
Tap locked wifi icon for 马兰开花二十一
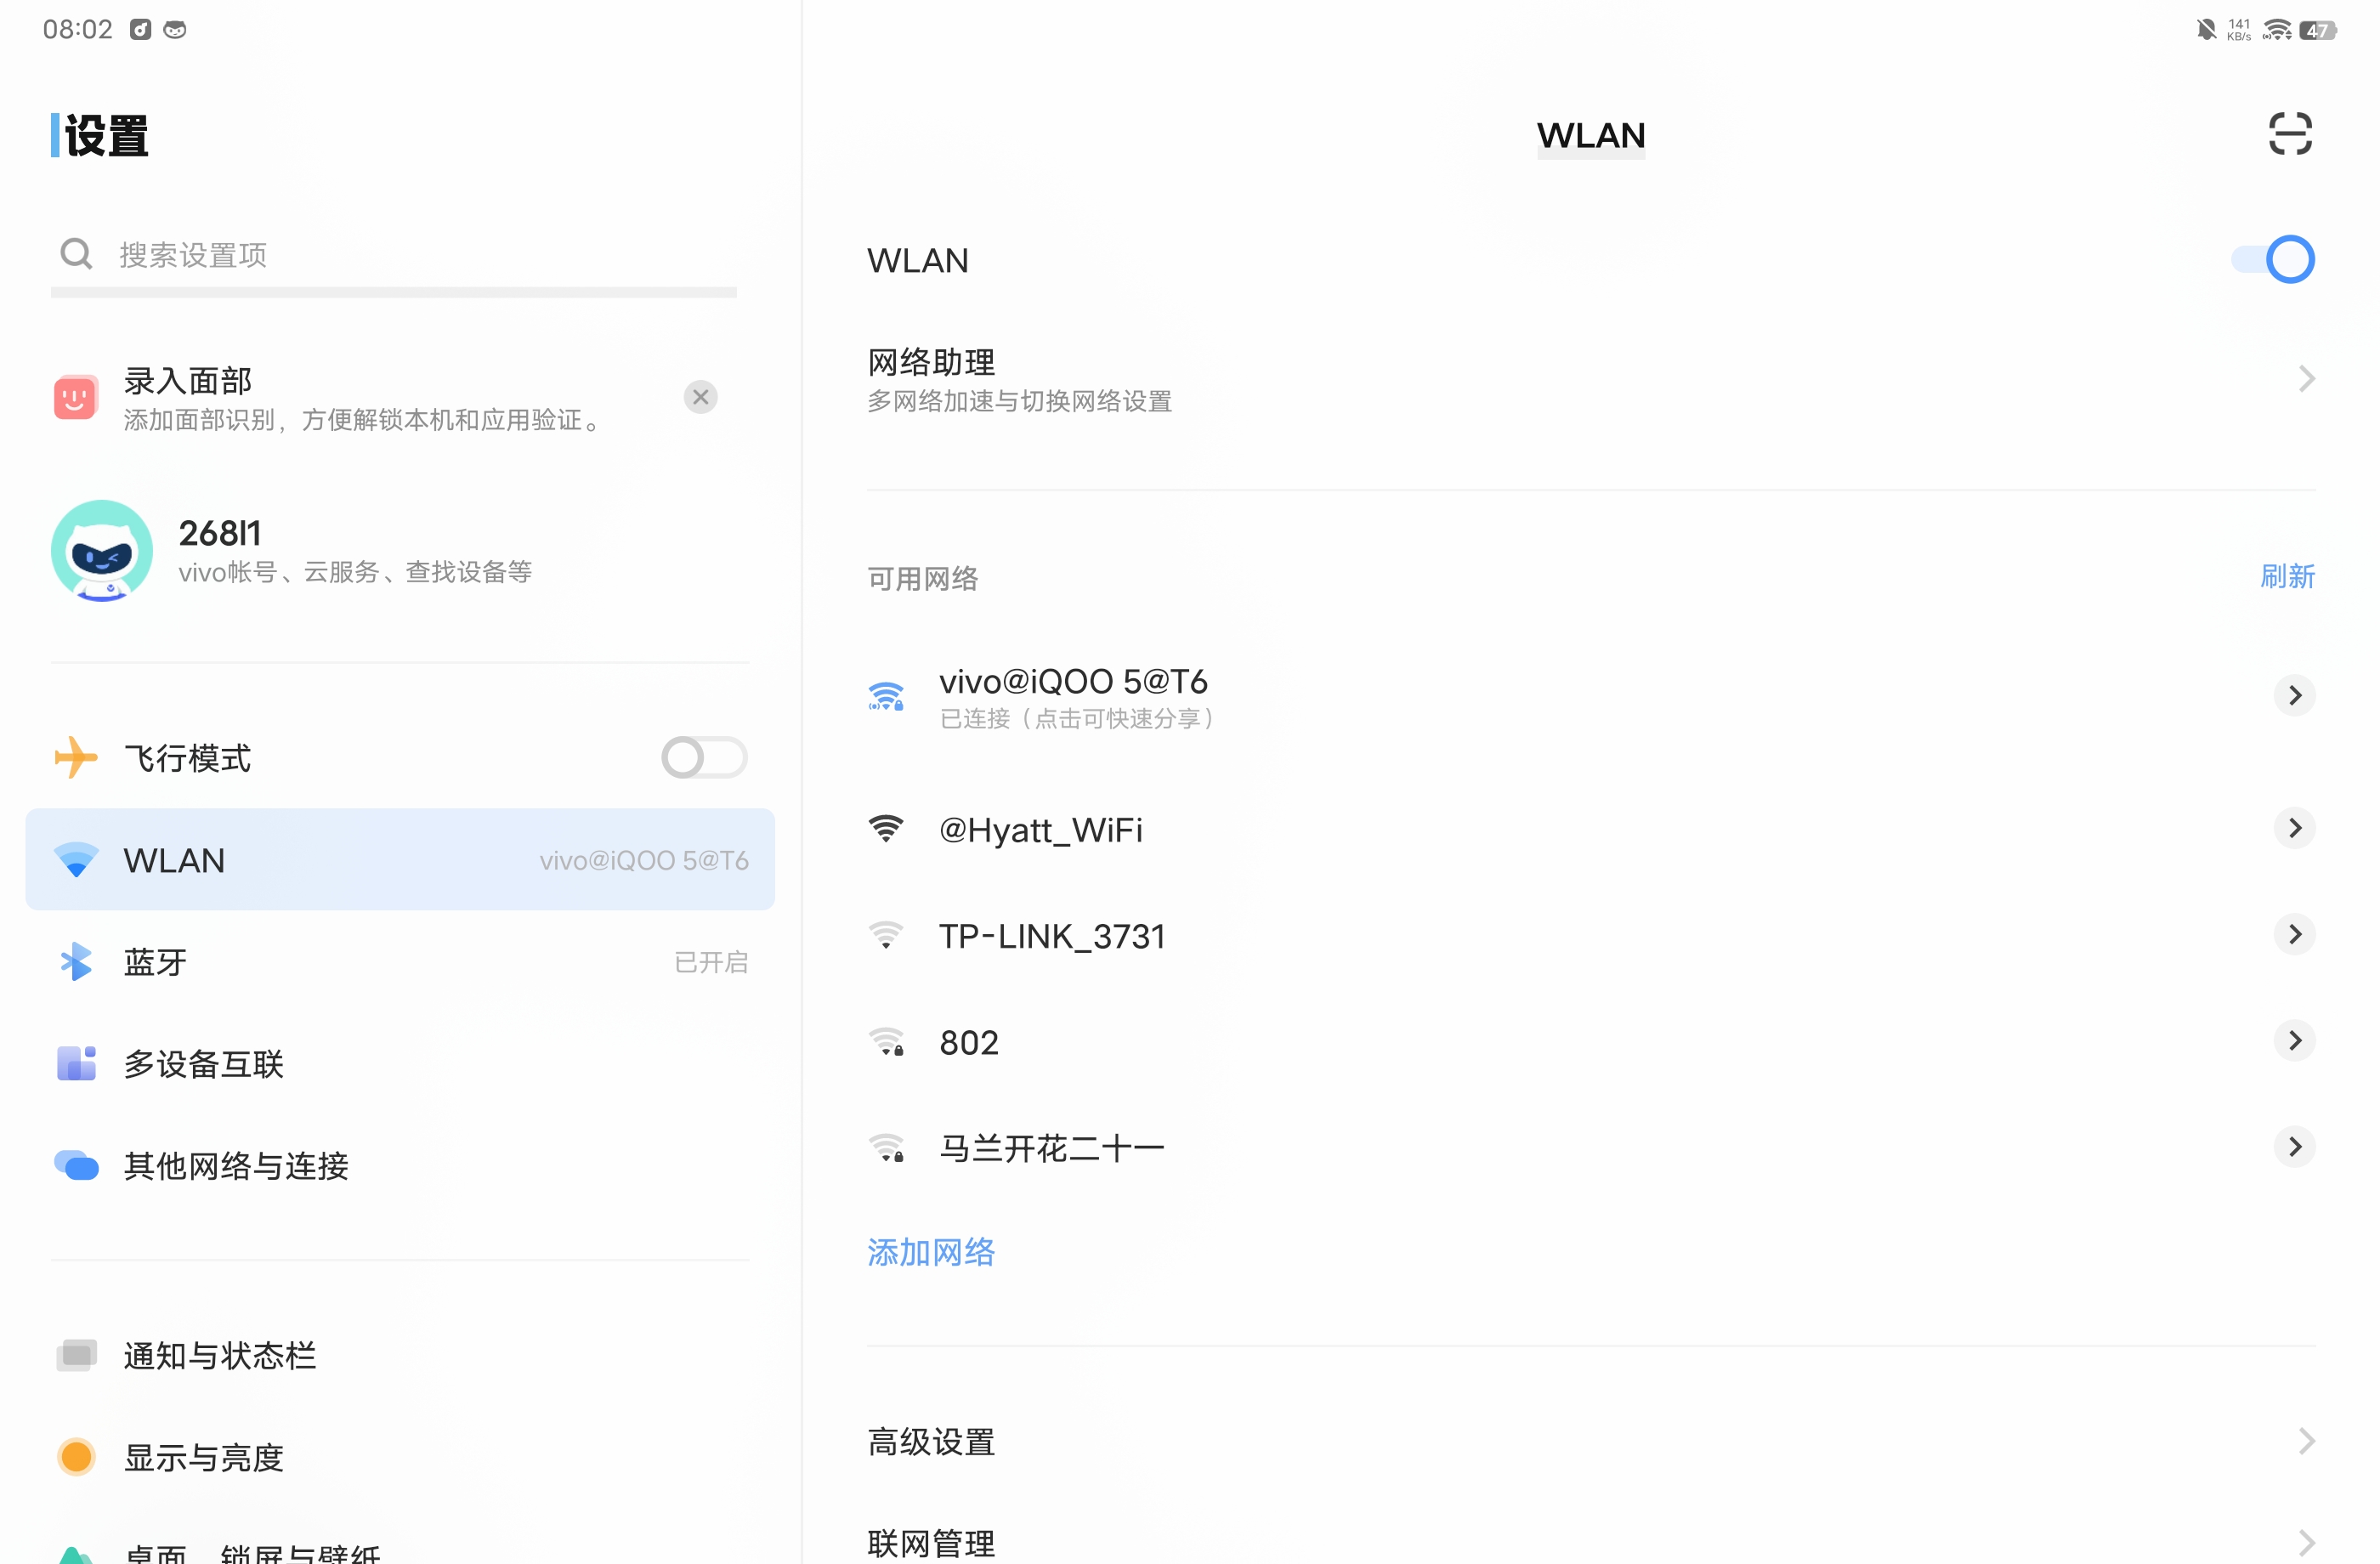point(886,1148)
